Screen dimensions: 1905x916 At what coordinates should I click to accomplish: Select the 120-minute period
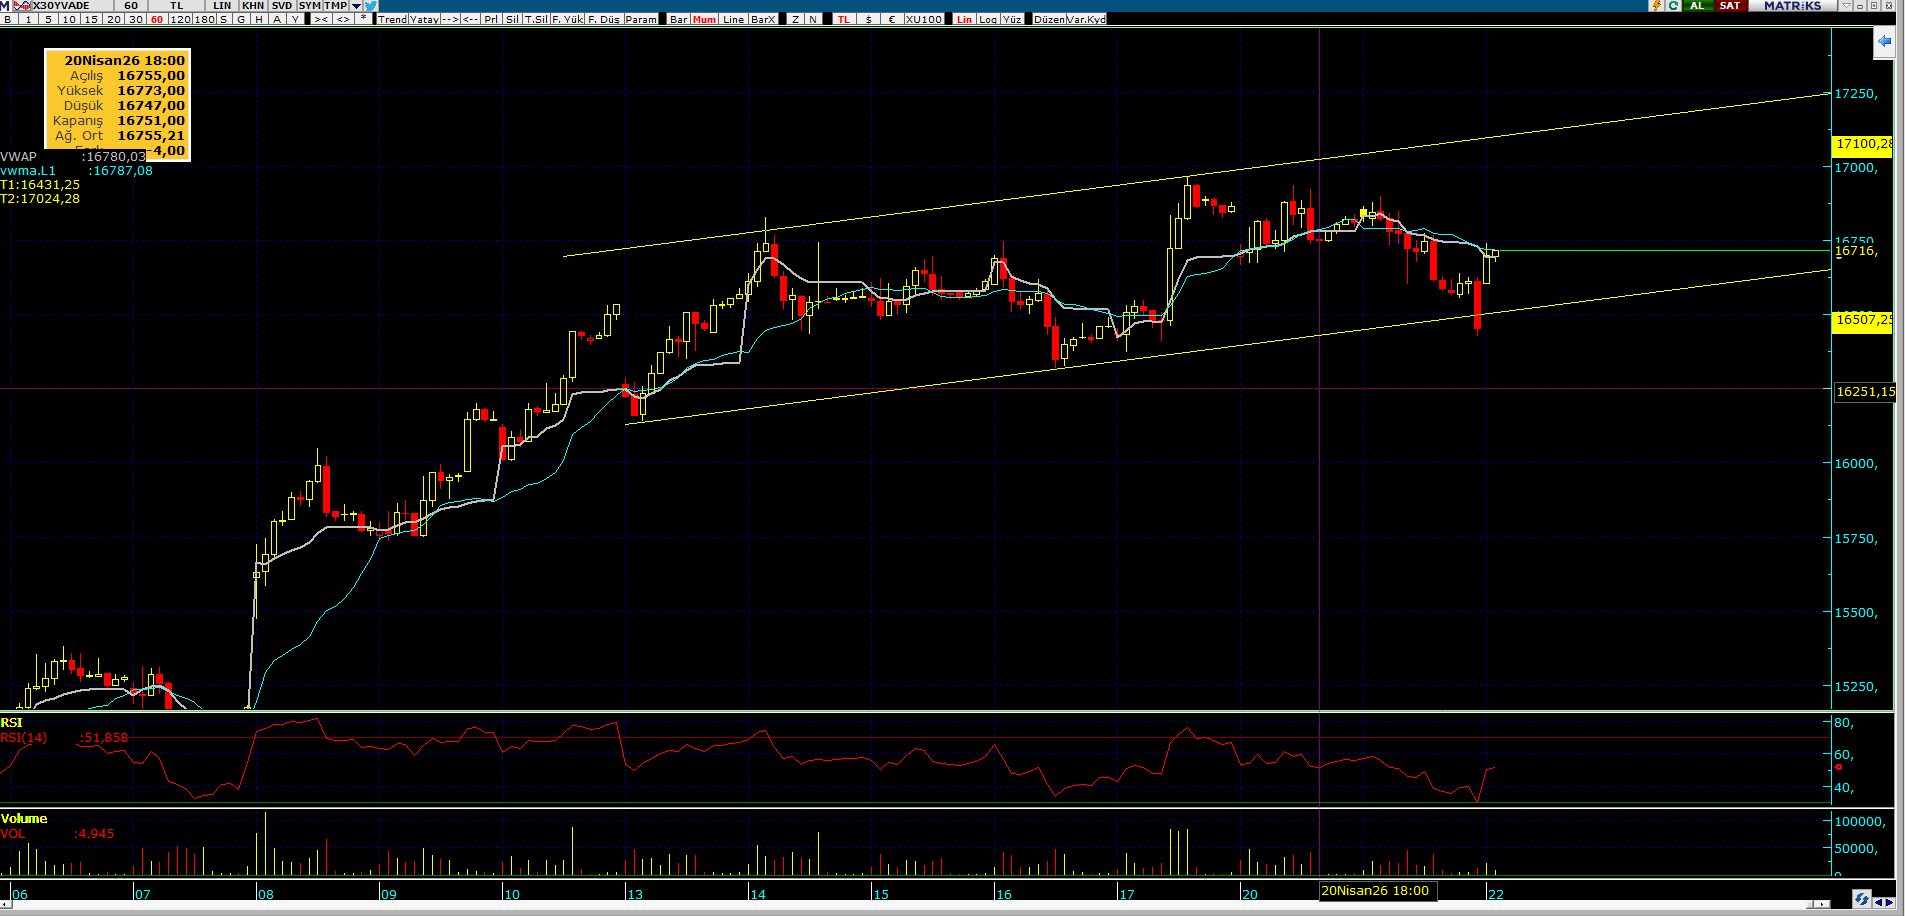click(180, 19)
